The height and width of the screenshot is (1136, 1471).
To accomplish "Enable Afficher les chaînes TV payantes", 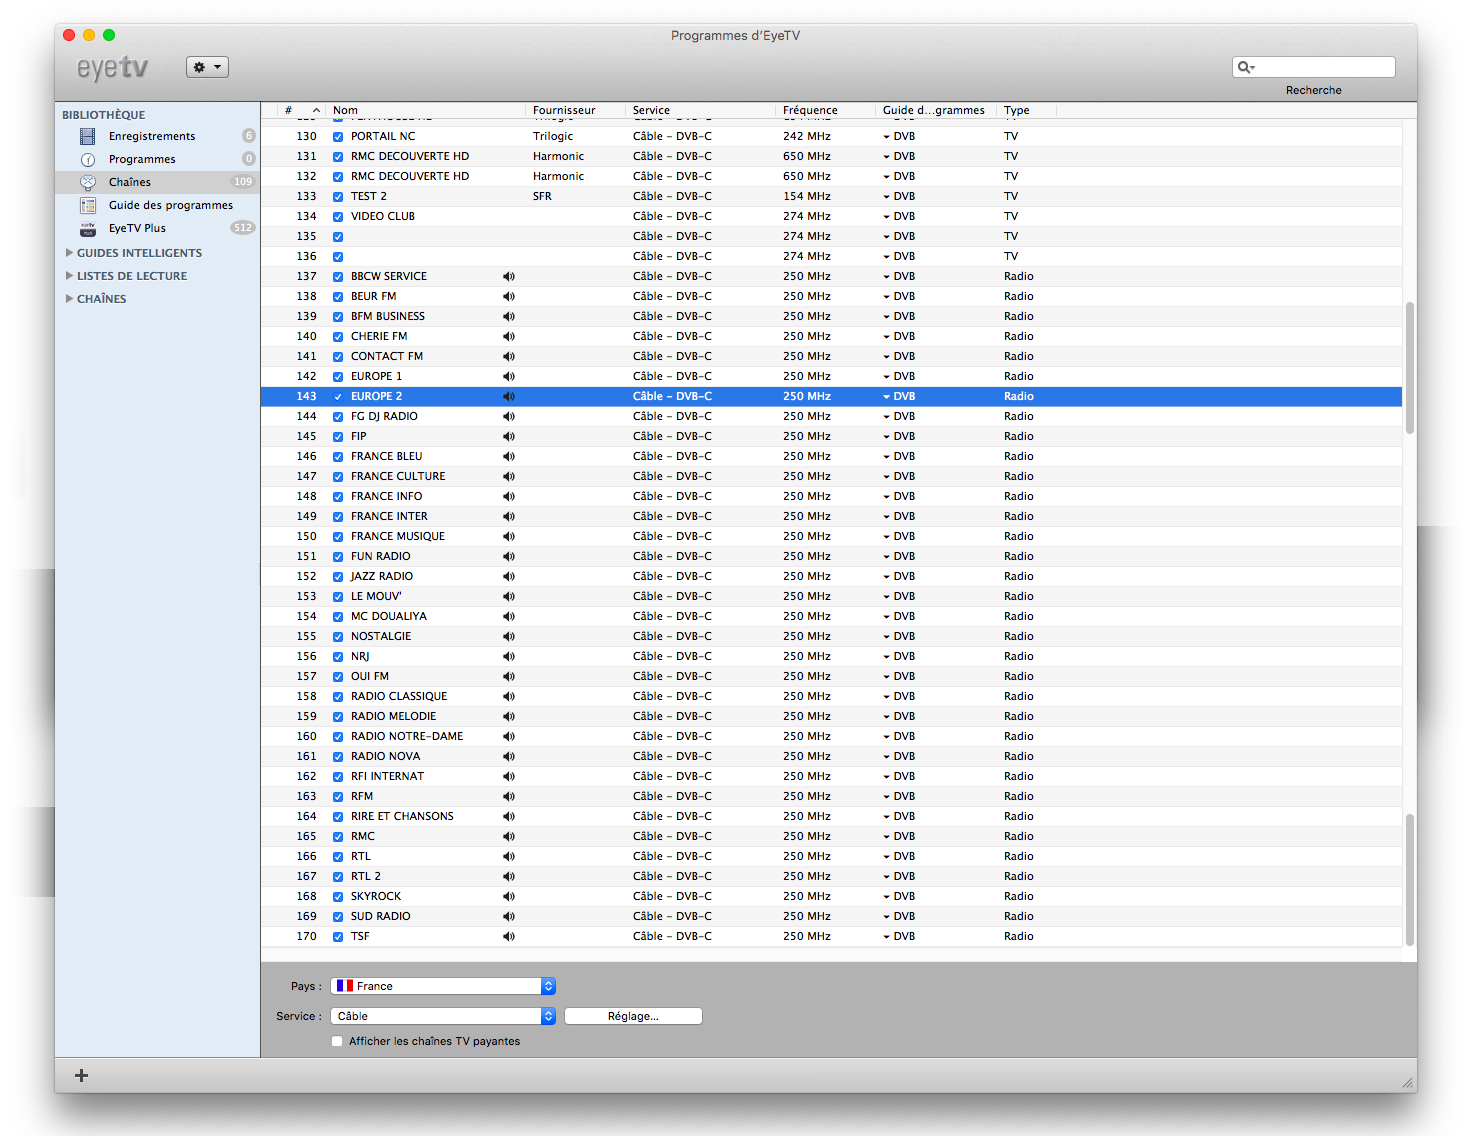I will [x=337, y=1041].
